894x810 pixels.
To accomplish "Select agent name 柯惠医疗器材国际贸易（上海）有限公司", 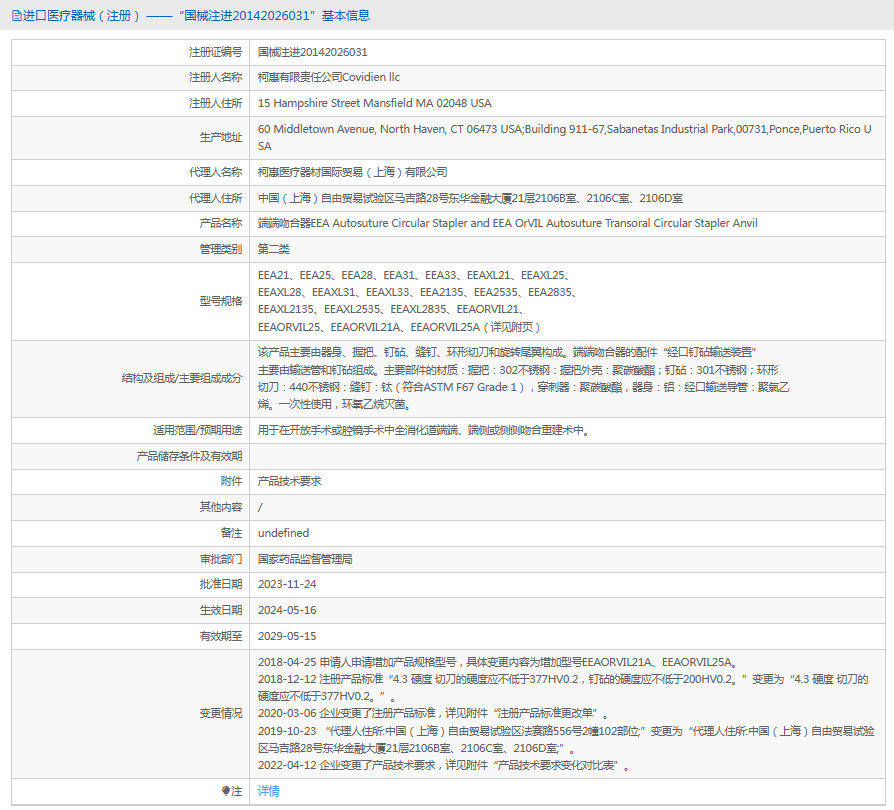I will 352,172.
